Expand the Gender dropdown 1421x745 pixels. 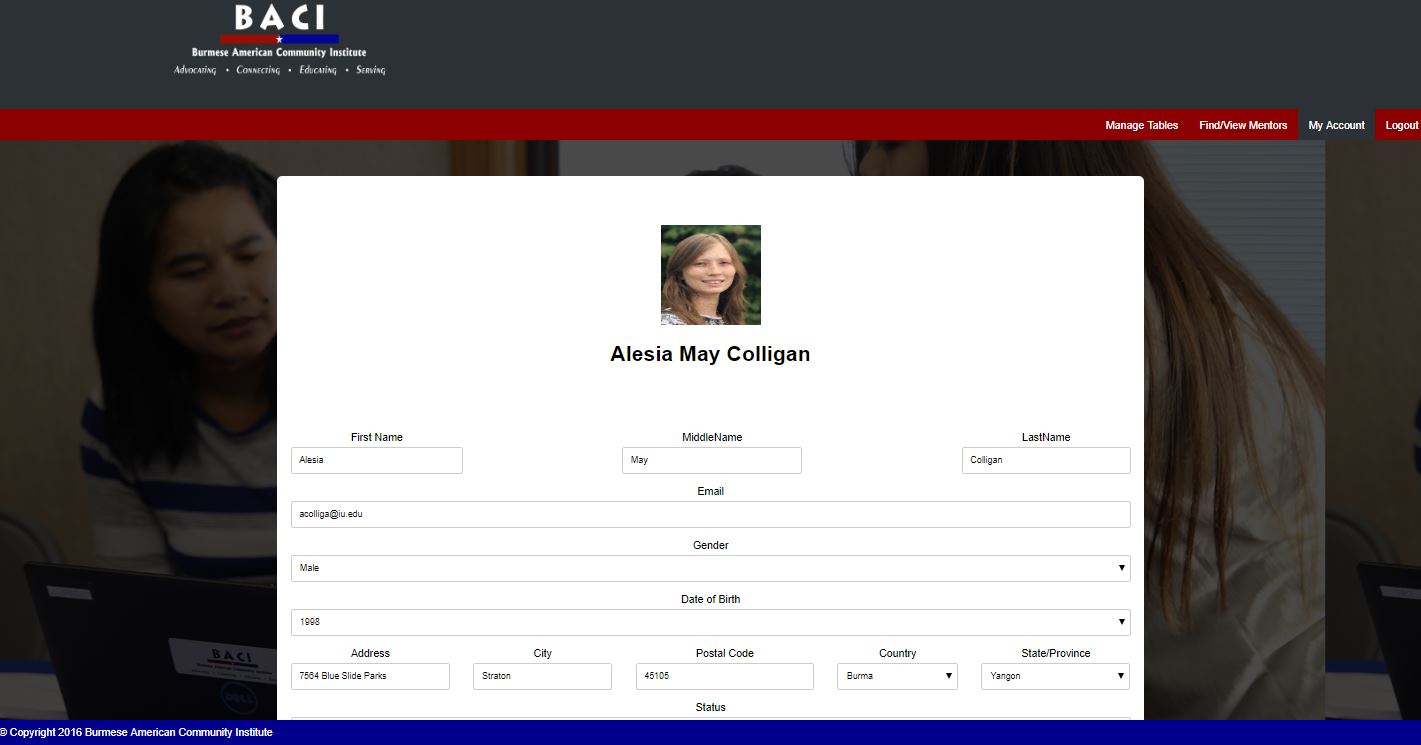pos(710,568)
